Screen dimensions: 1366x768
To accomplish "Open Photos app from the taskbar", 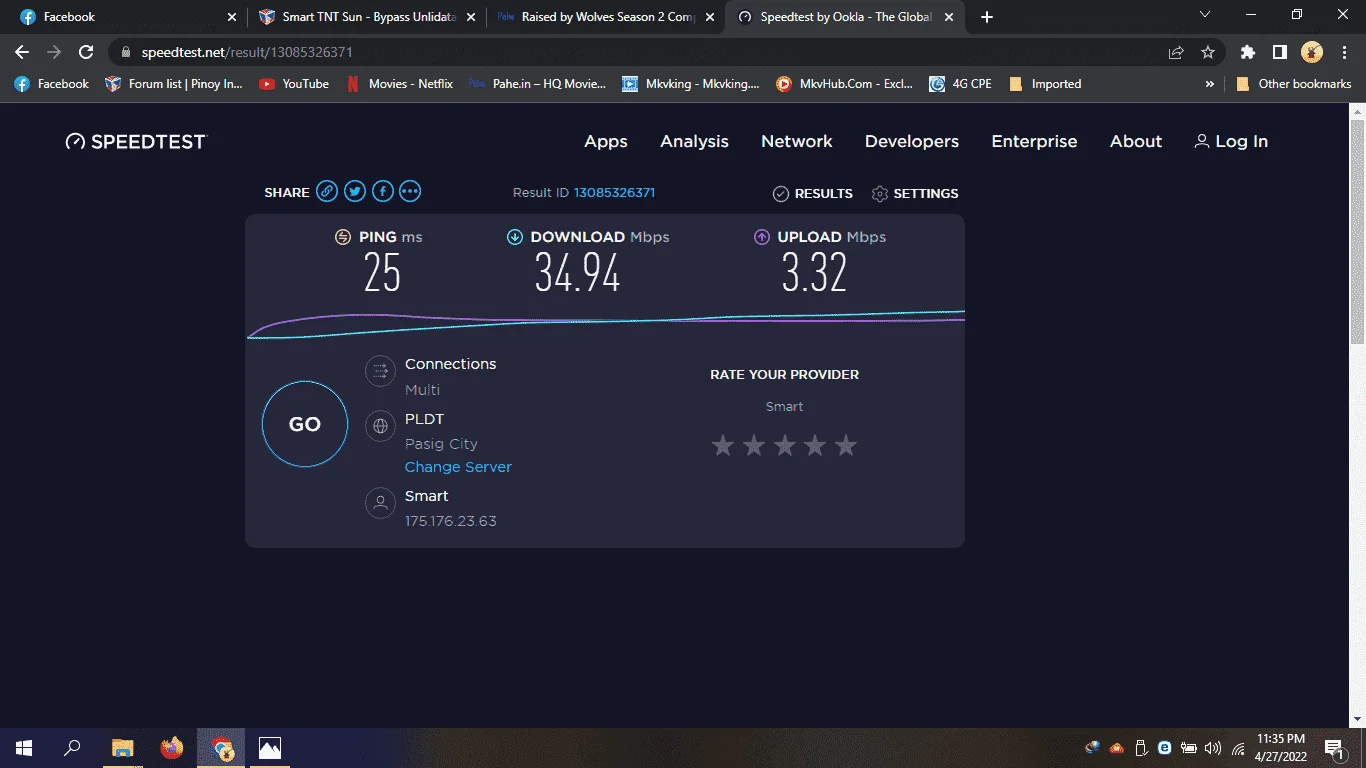I will click(x=270, y=748).
